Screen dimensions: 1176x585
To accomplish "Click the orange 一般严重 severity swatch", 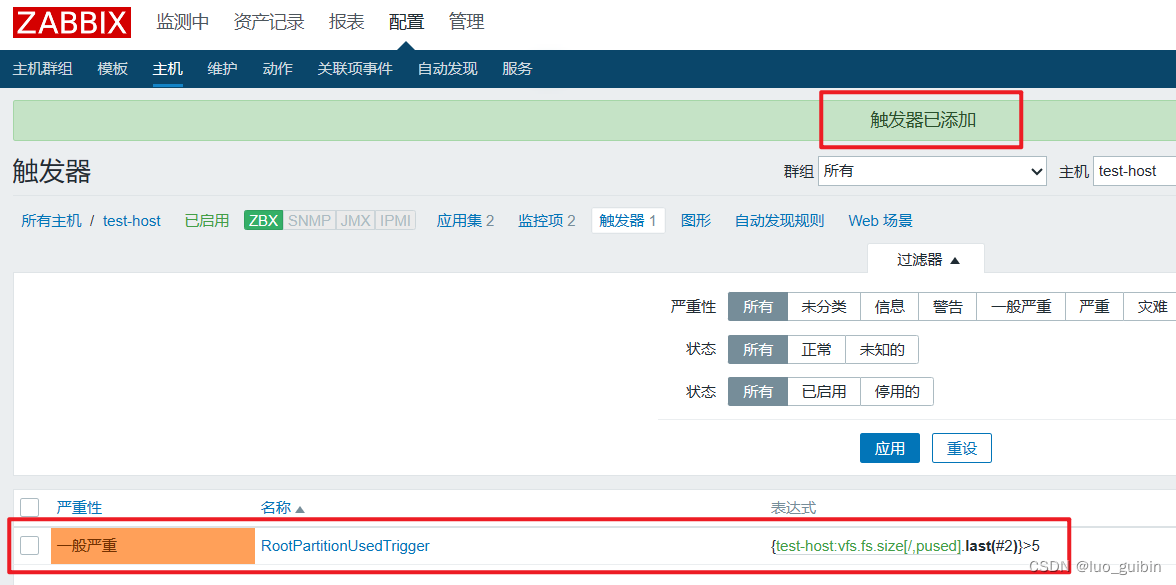I will point(152,545).
